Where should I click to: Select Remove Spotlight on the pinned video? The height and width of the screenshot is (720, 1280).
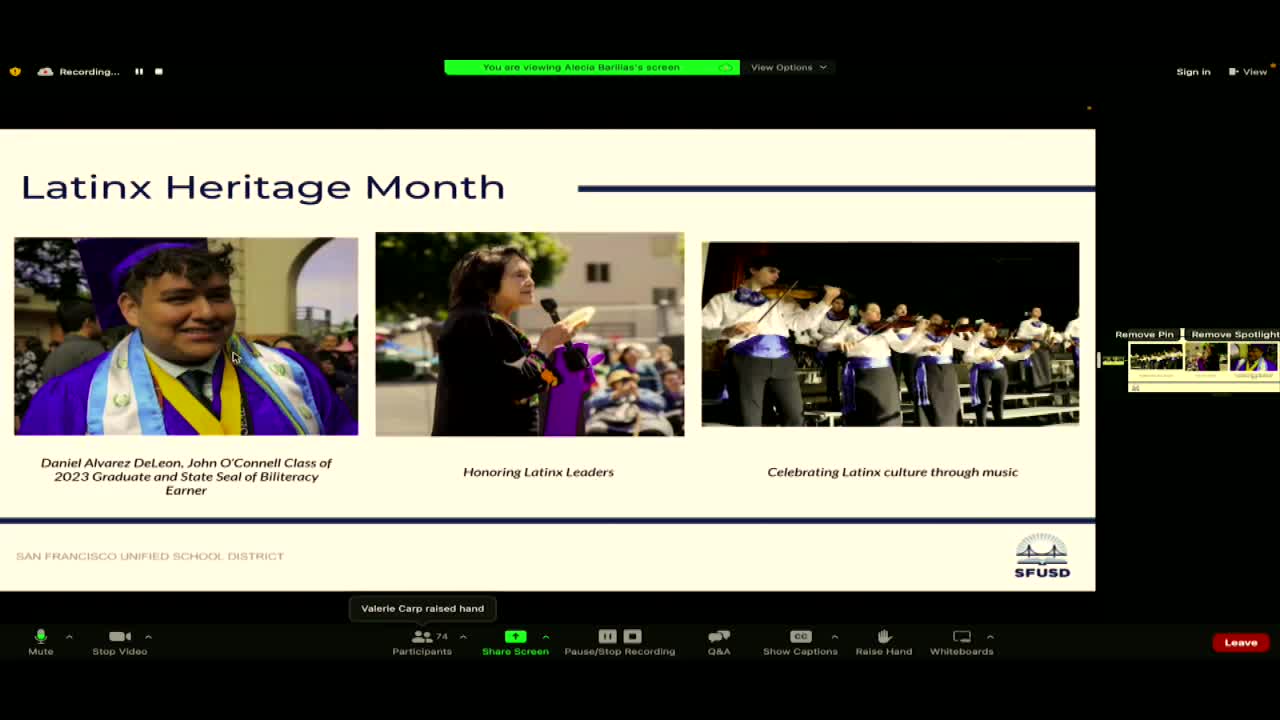coord(1233,334)
